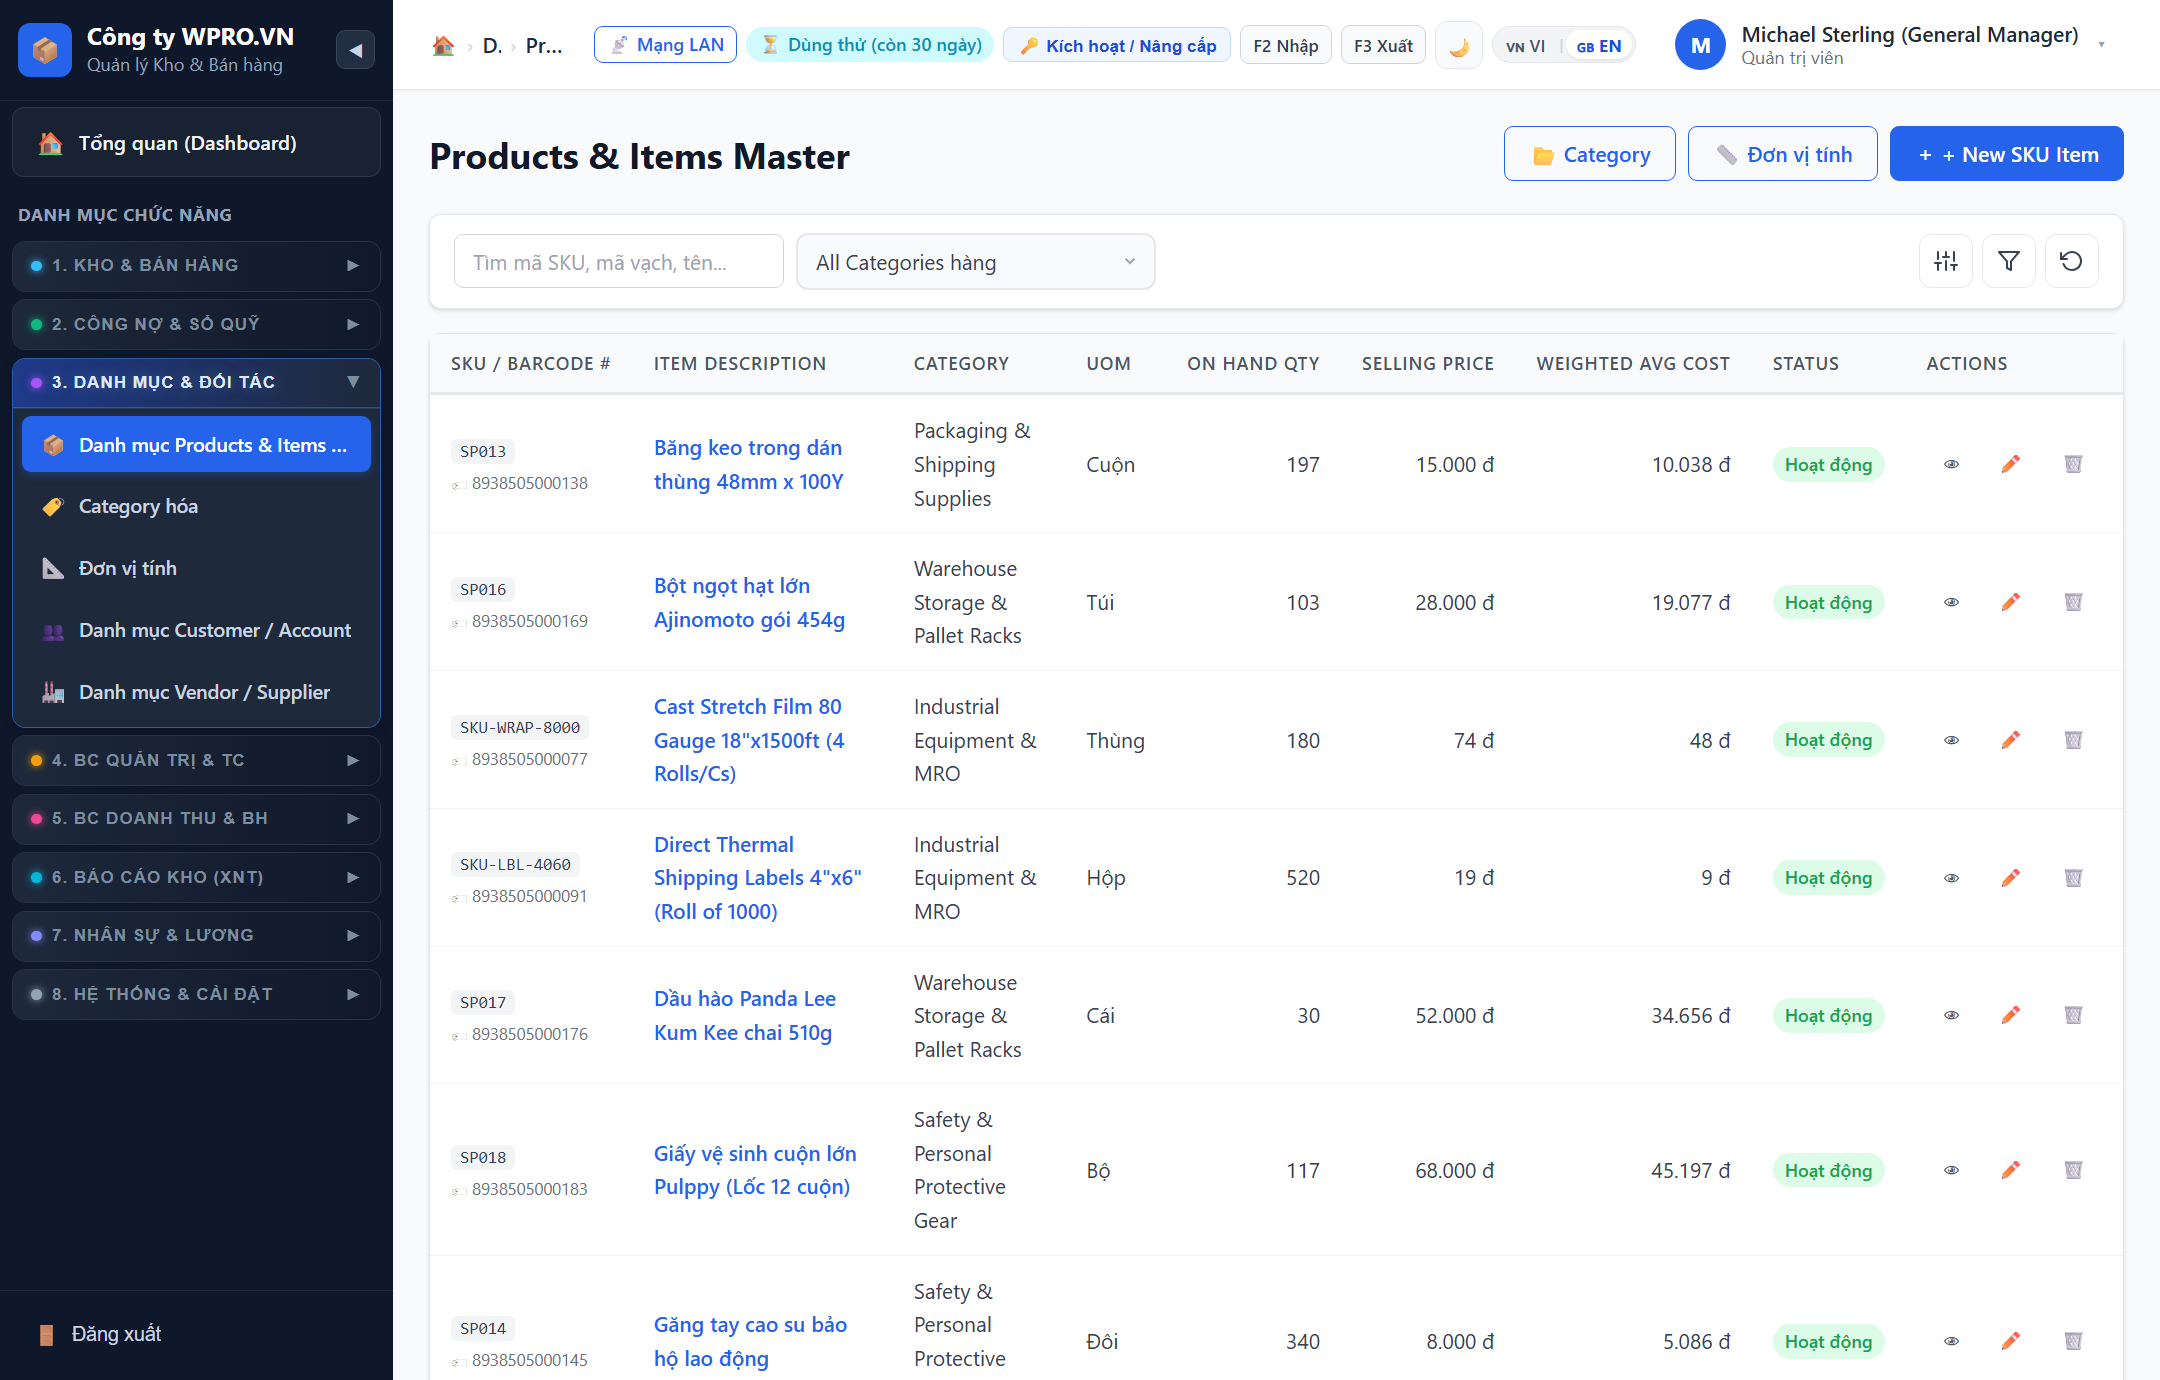Click the F3 Xuất button
Screen dimensions: 2160x1380
pos(1383,46)
